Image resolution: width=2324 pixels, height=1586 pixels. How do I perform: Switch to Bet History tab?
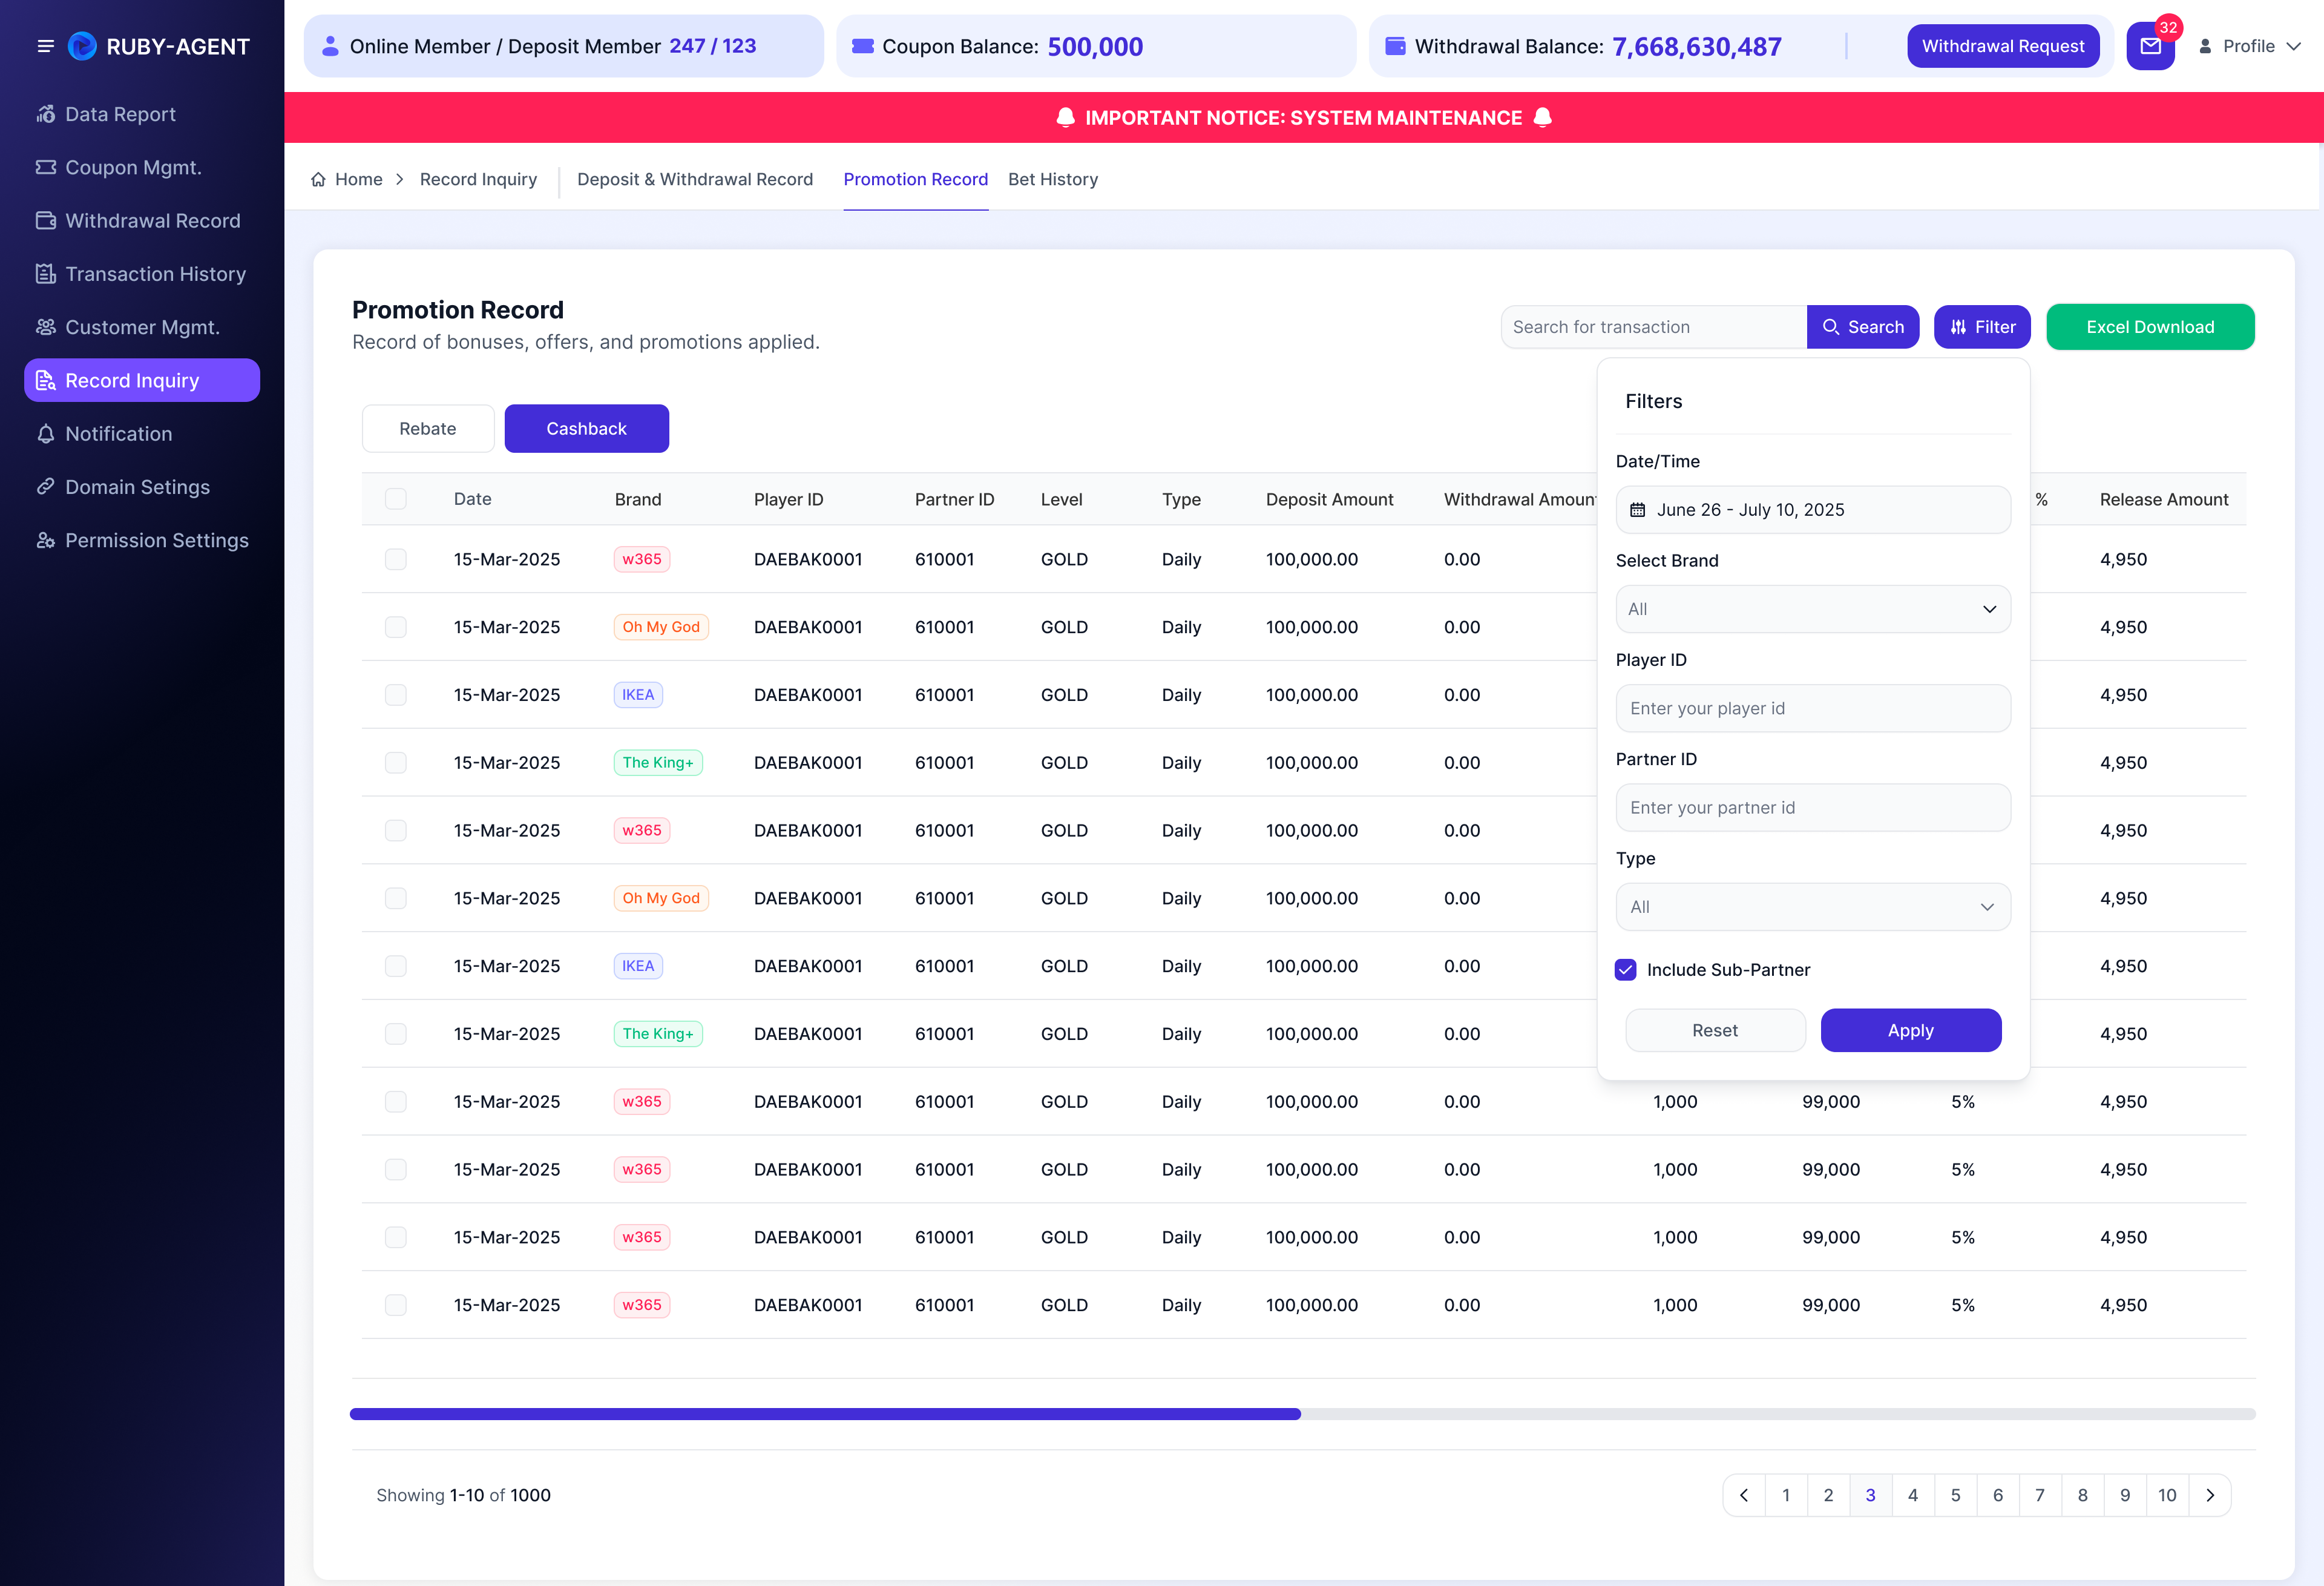coord(1053,179)
